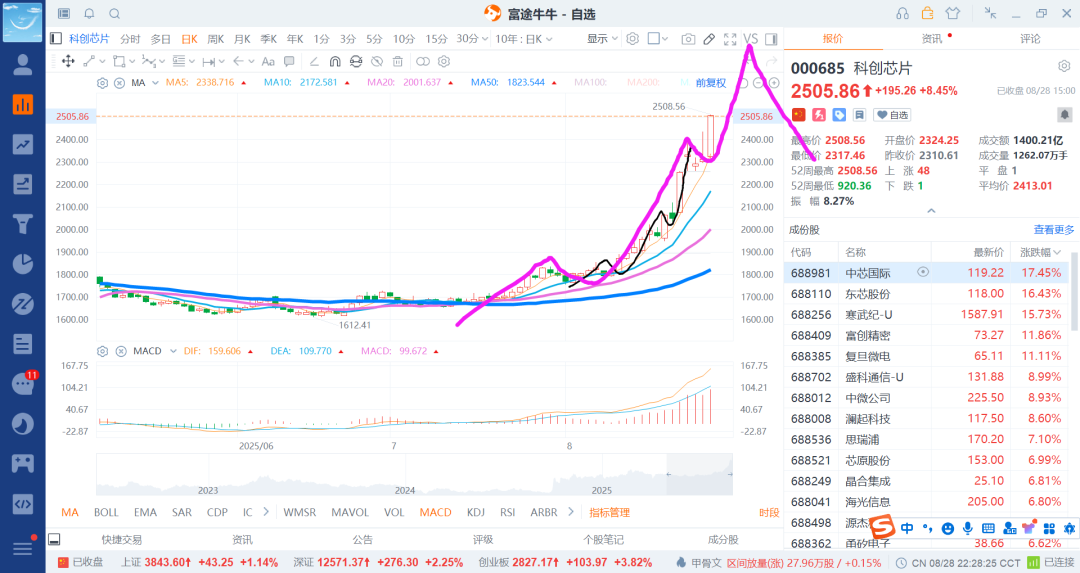Zoom out chart with minus circle button
Screen dimensions: 1080x573
click(x=759, y=83)
